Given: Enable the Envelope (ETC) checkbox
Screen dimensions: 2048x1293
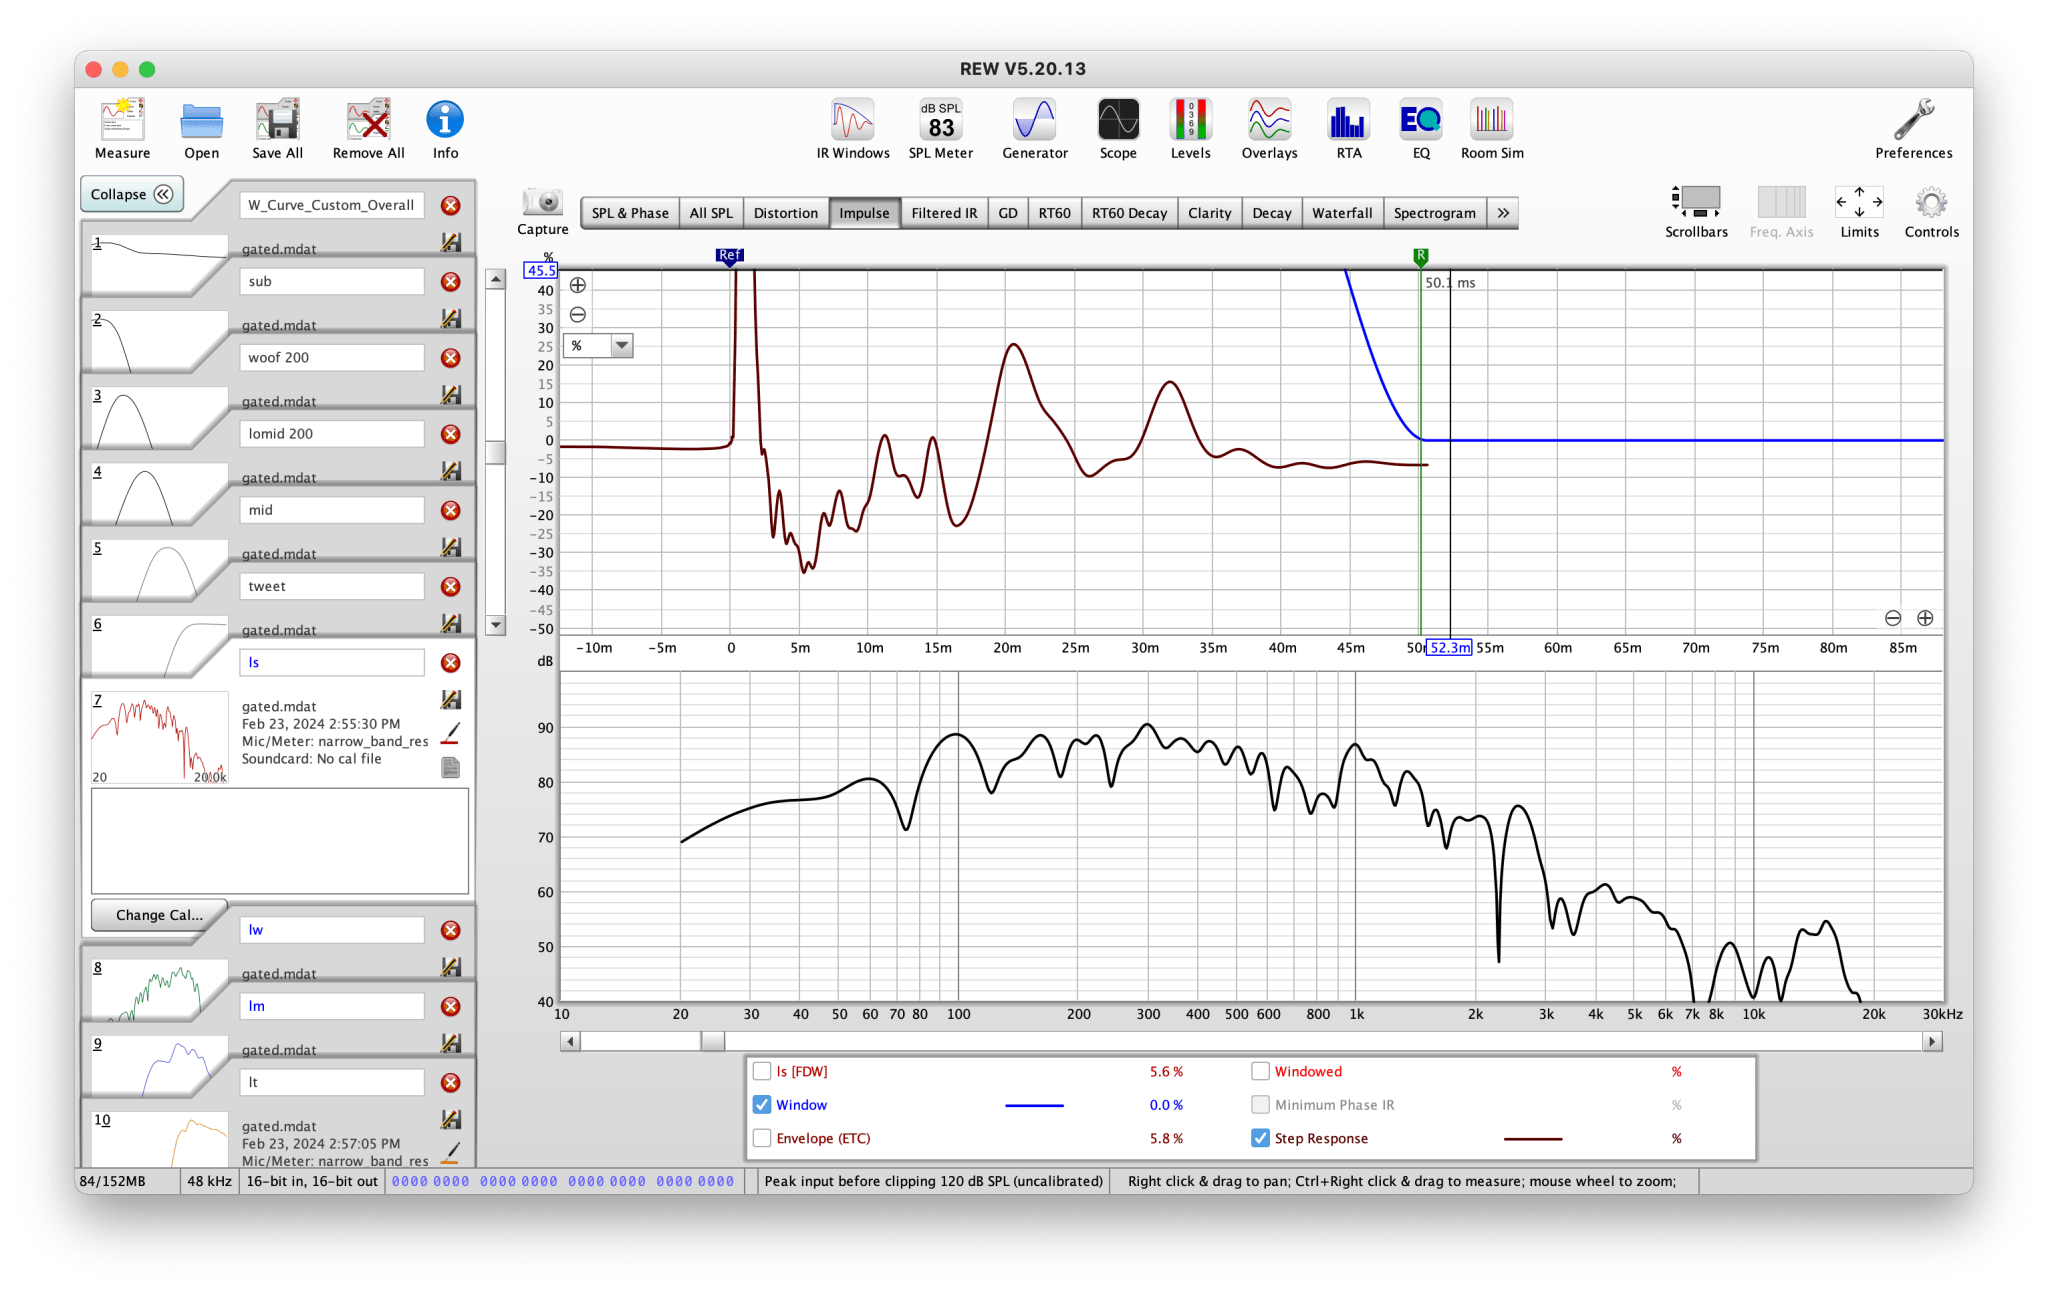Looking at the screenshot, I should [x=762, y=1138].
